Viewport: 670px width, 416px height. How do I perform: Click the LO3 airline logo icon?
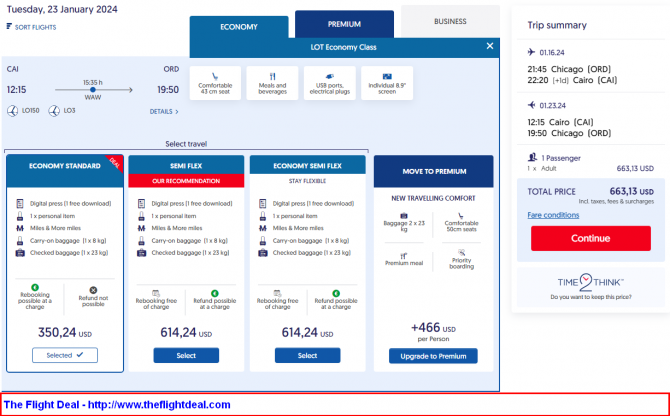(x=54, y=111)
